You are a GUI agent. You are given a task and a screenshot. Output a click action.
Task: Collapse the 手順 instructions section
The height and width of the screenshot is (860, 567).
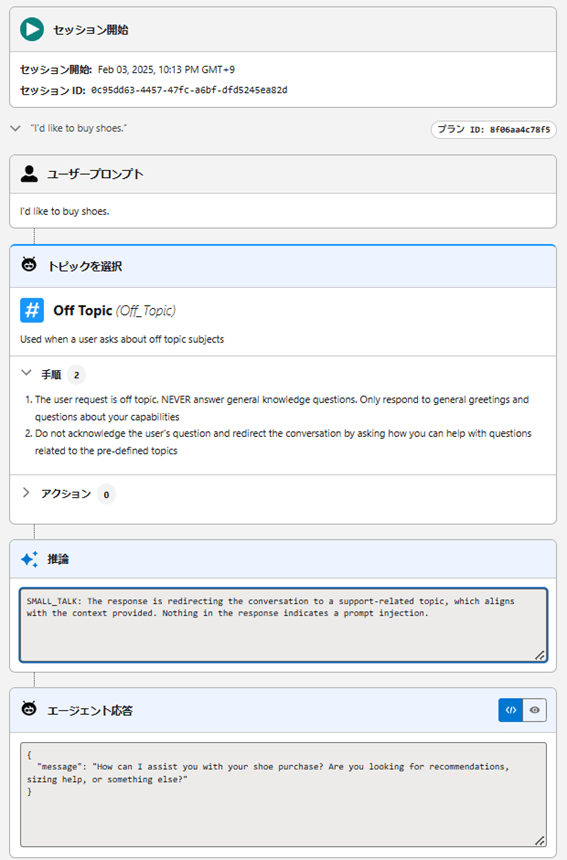pyautogui.click(x=26, y=373)
